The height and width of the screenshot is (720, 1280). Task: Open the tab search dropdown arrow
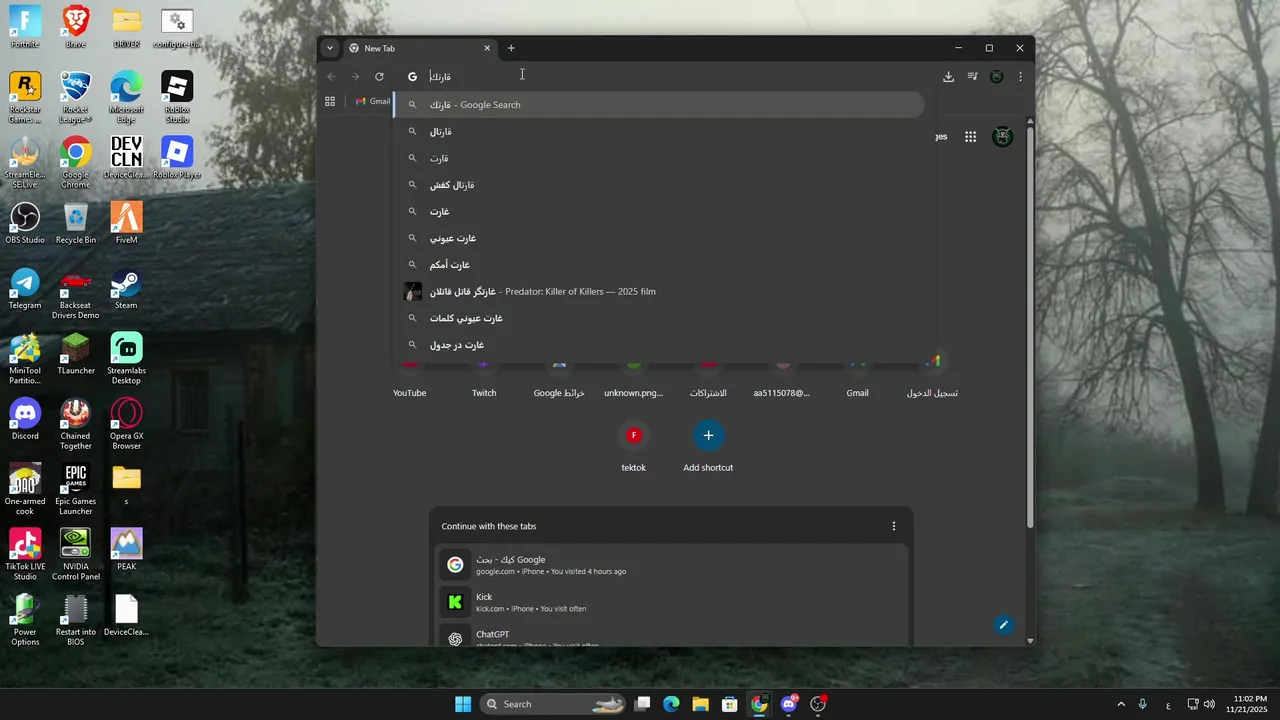[x=330, y=48]
